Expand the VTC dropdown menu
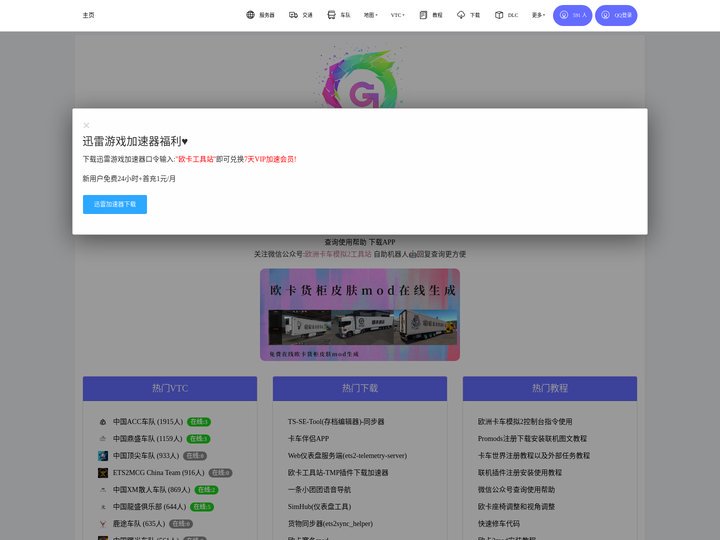720x540 pixels. pyautogui.click(x=398, y=15)
